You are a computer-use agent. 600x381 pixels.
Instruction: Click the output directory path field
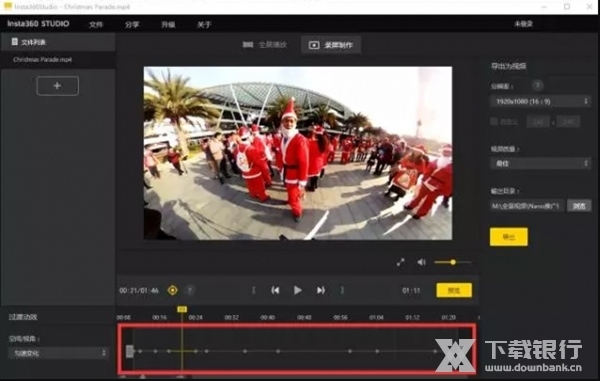(x=527, y=206)
